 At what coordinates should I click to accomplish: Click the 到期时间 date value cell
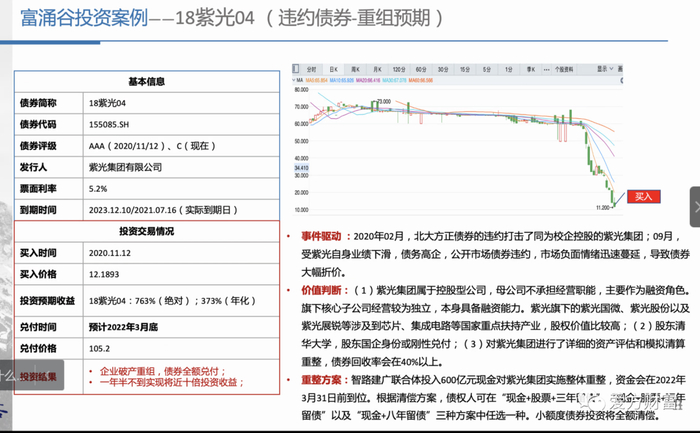coord(181,210)
